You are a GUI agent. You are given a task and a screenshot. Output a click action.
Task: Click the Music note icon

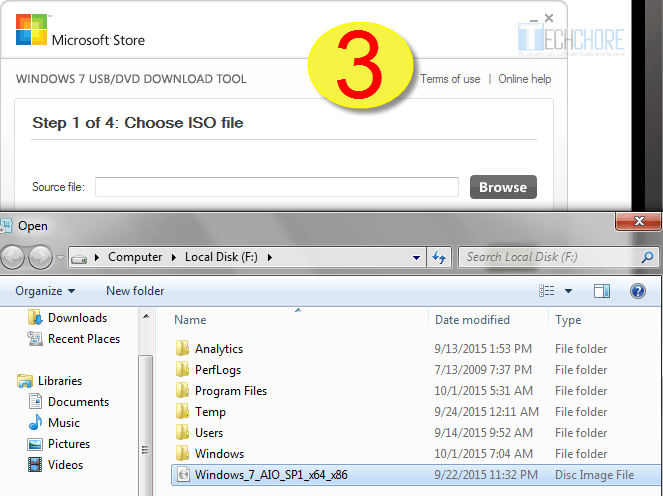pos(35,422)
